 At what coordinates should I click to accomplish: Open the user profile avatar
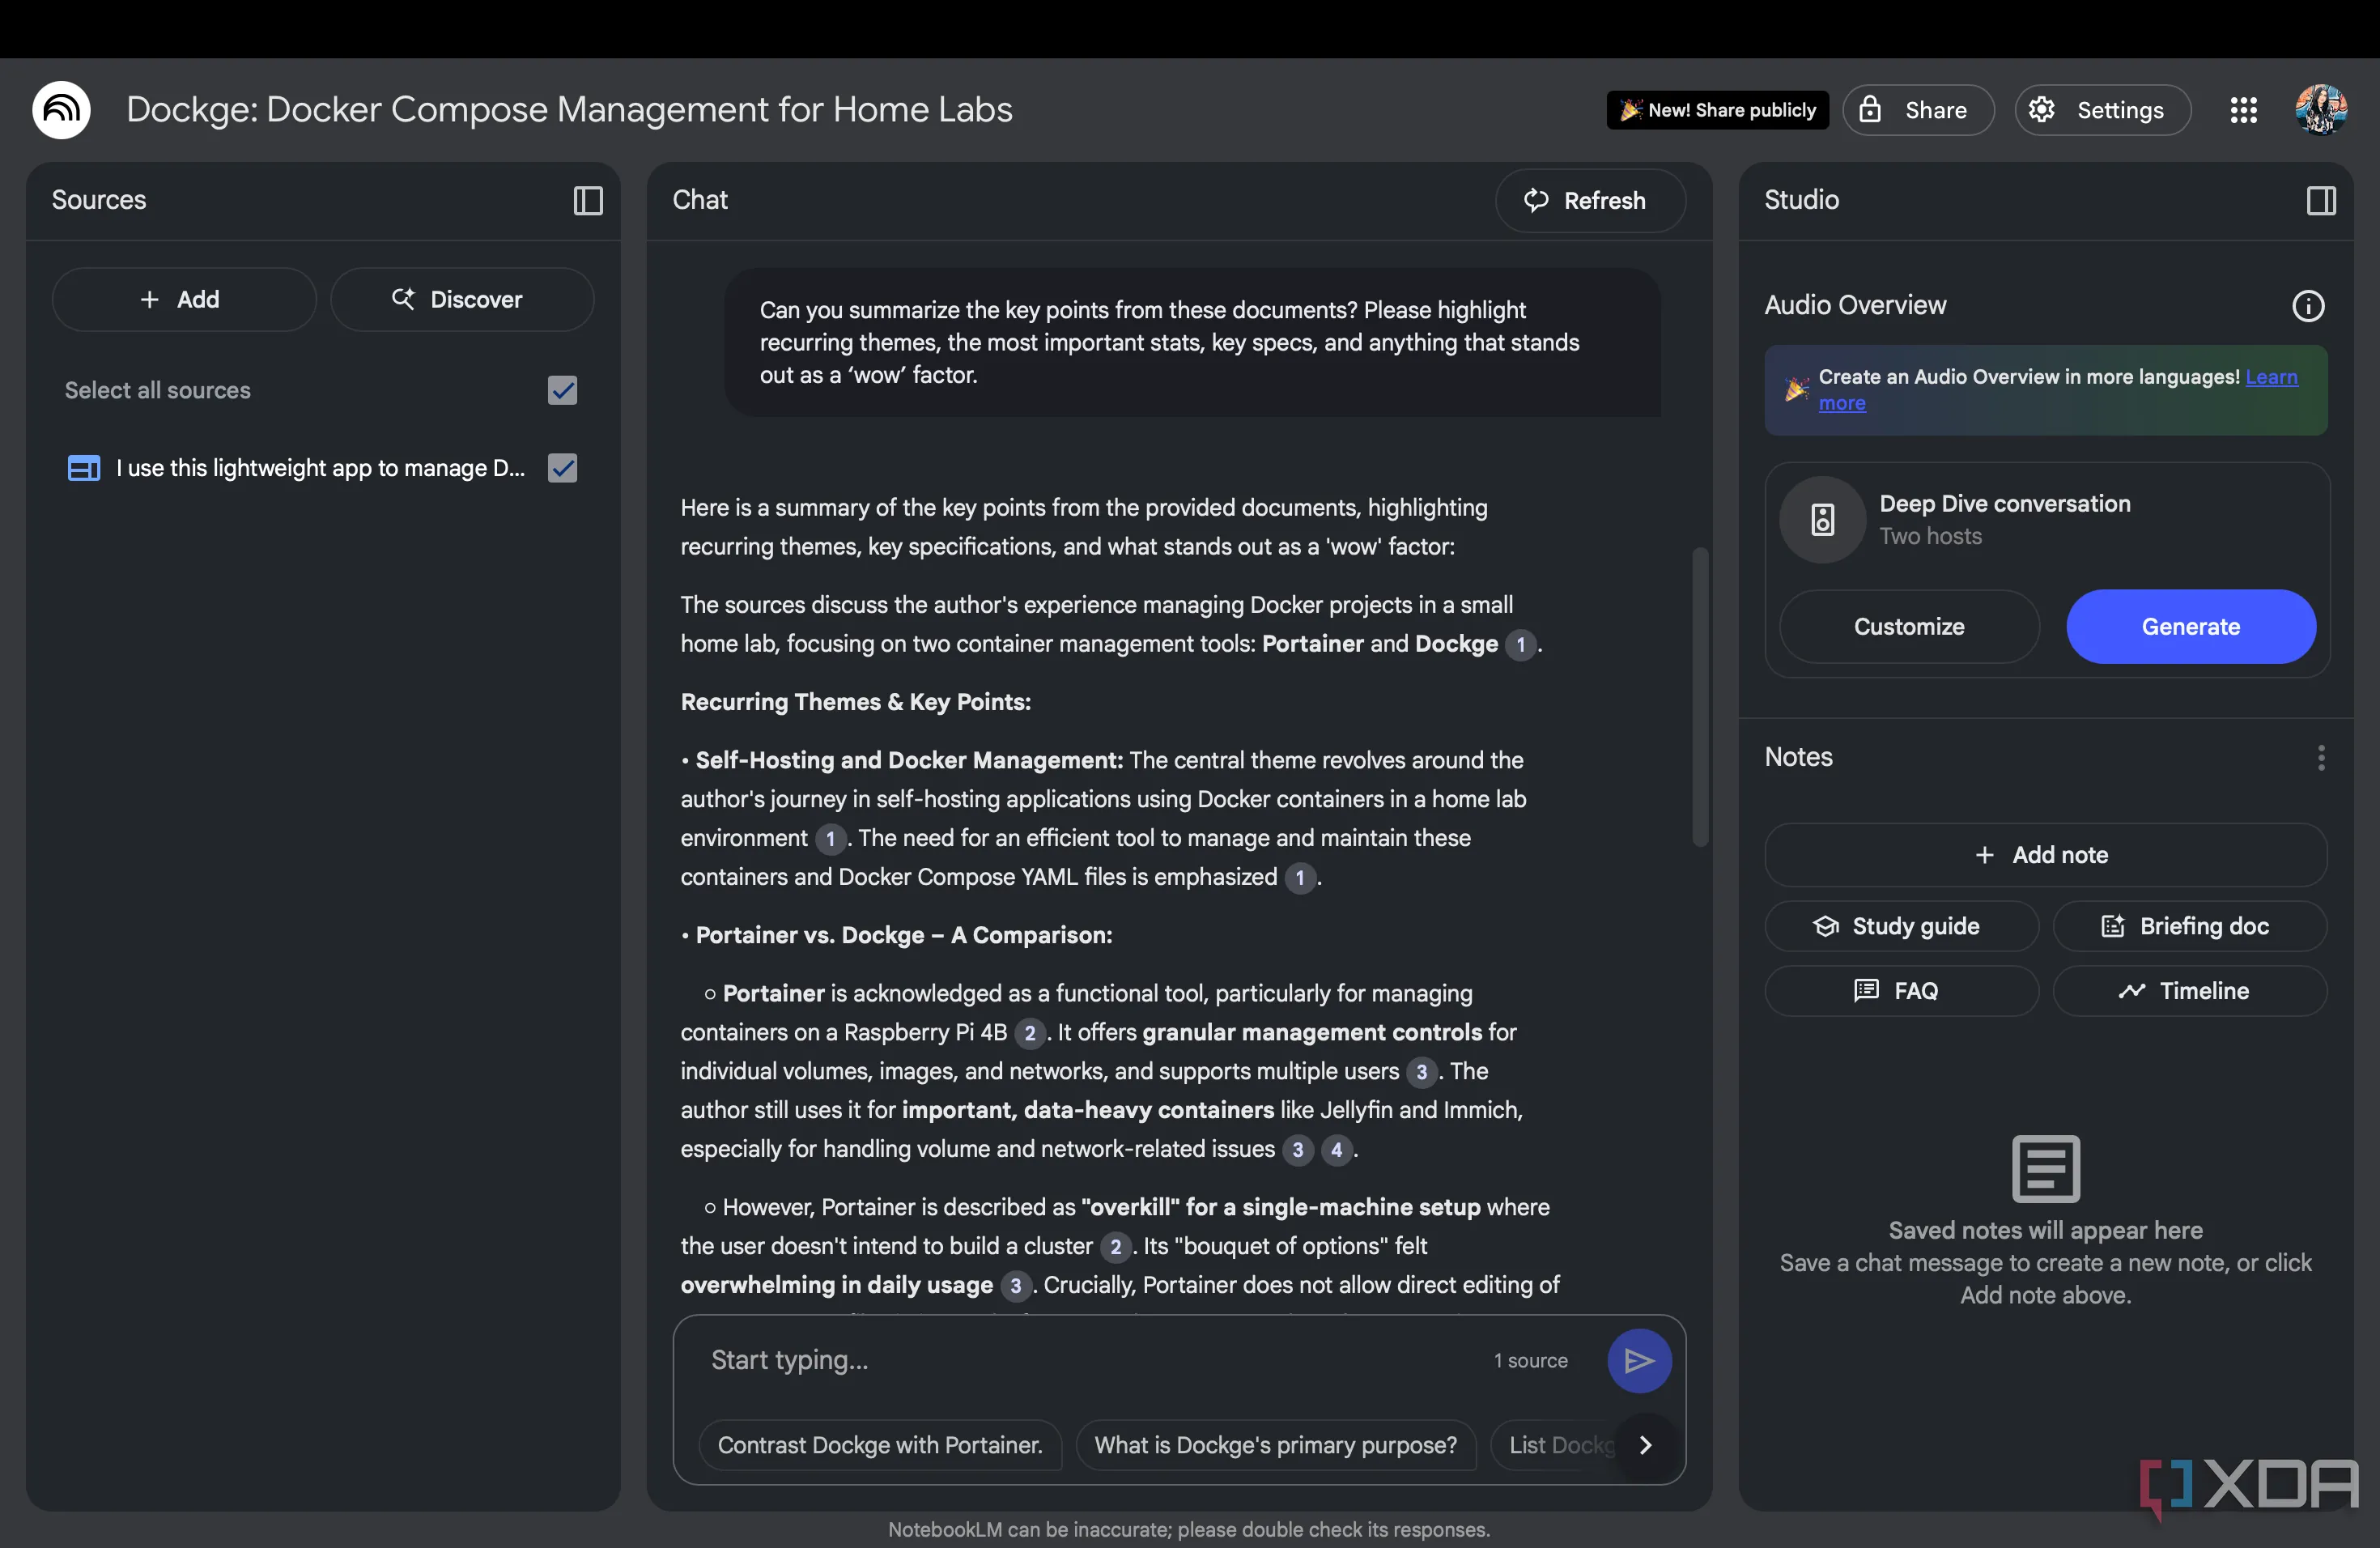2320,110
